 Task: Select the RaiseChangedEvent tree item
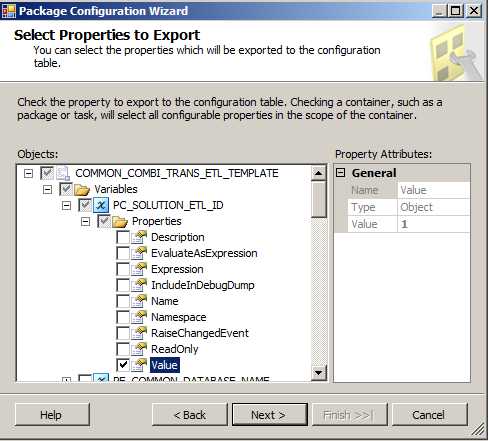click(200, 333)
